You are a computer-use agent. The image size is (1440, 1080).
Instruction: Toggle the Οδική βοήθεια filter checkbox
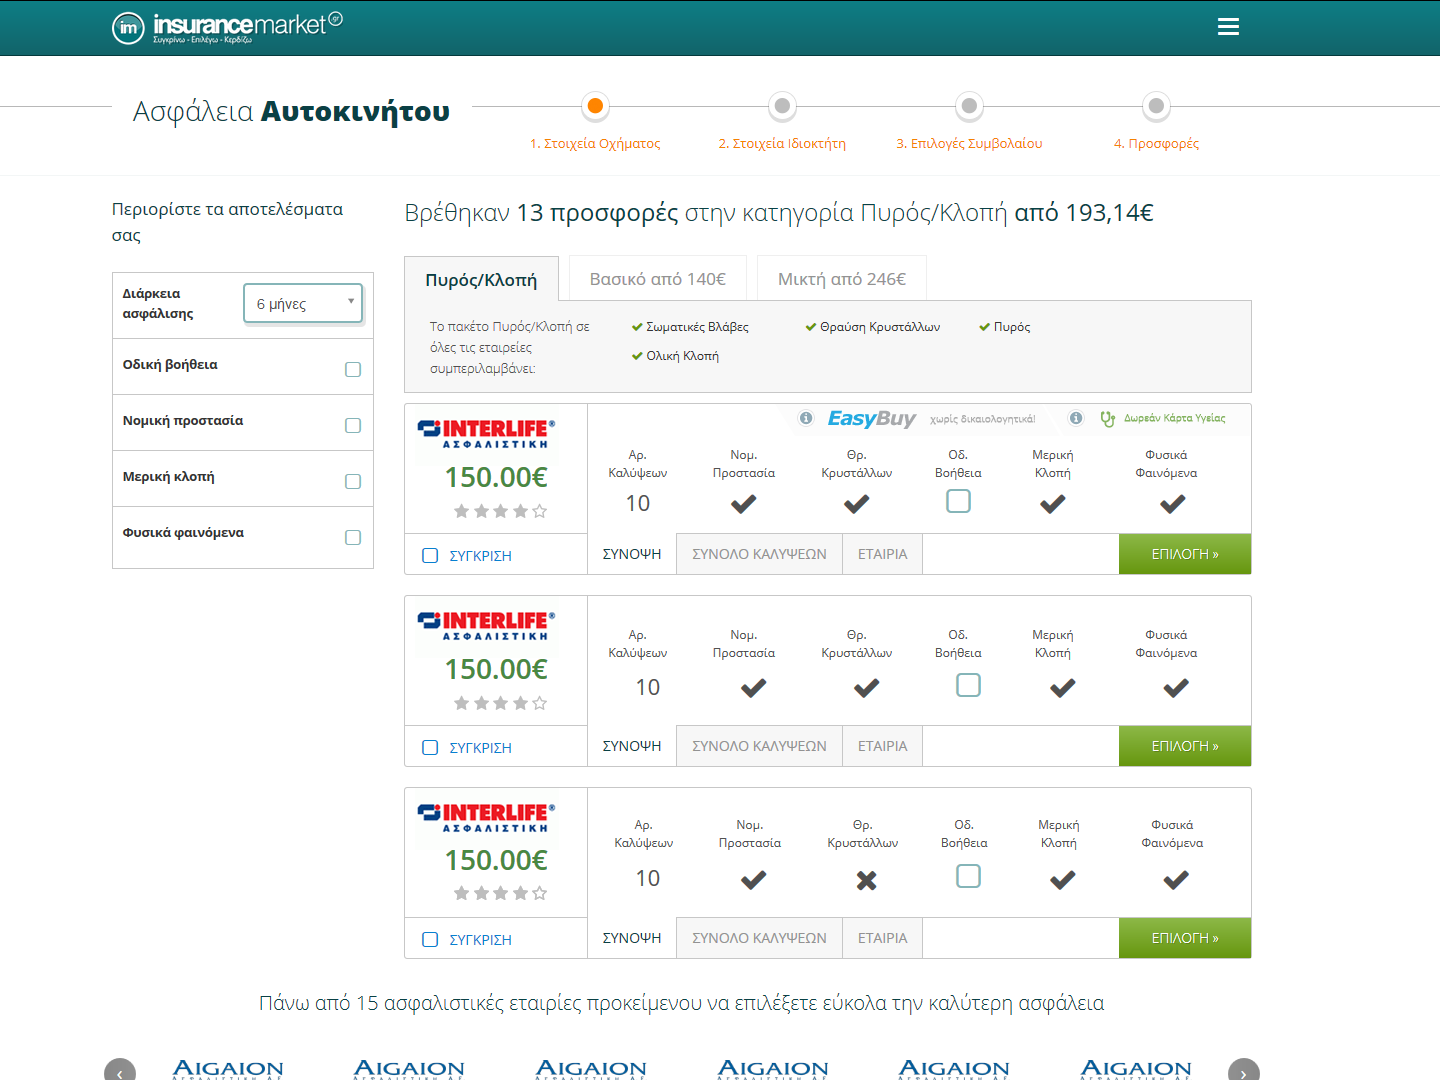coord(352,369)
